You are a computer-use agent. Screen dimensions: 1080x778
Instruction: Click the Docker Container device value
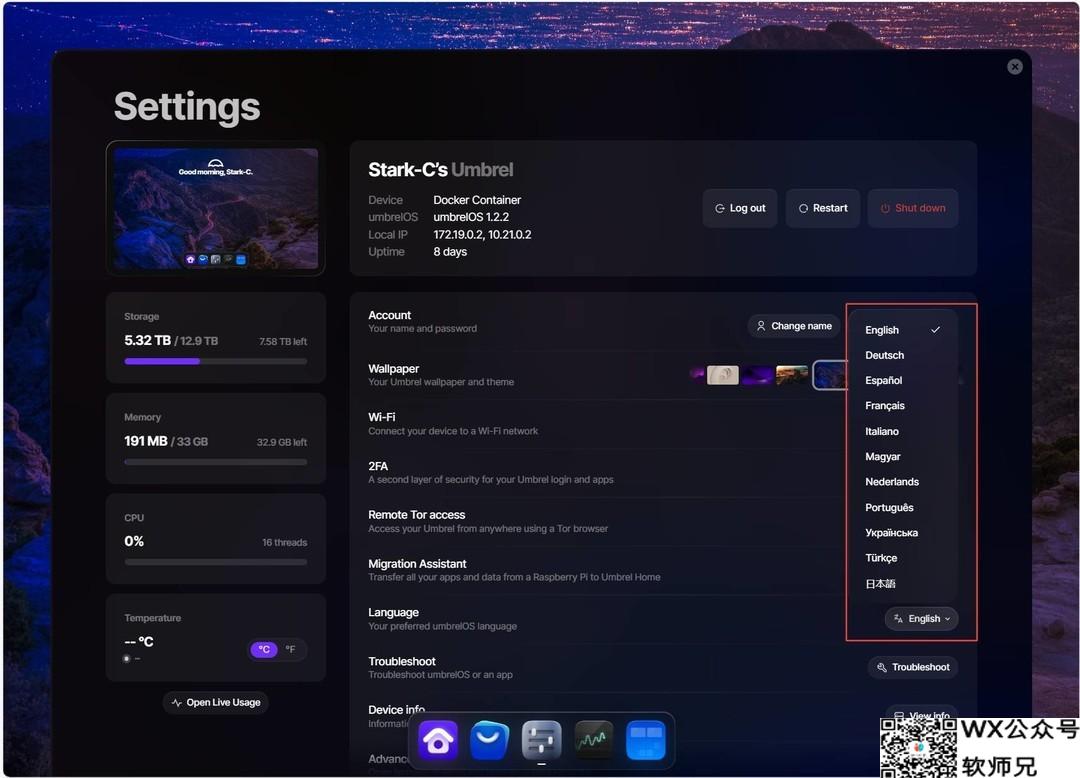(x=477, y=200)
